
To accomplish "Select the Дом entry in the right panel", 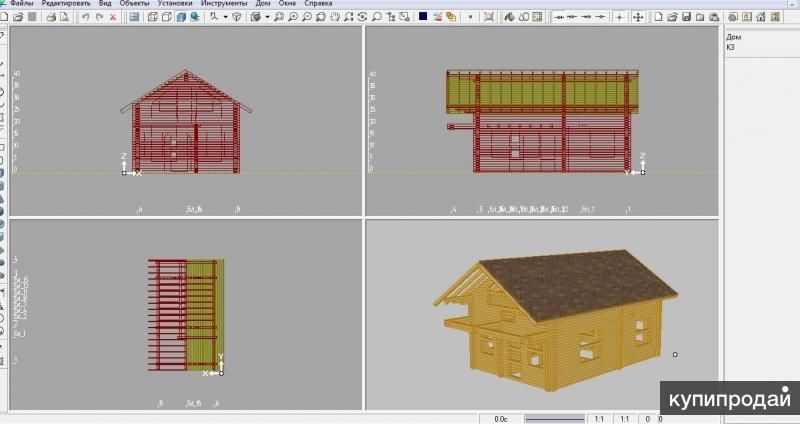I will pos(734,37).
